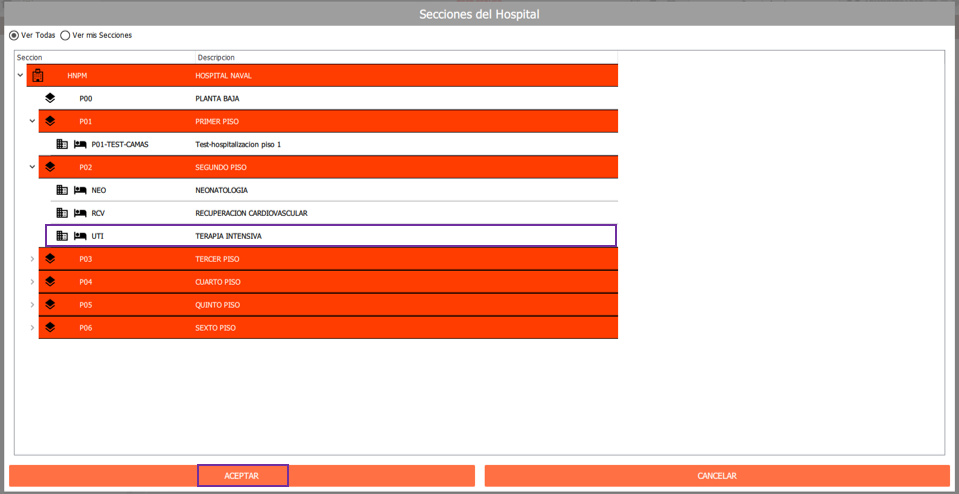Collapse the P01 Primer Piso node
This screenshot has width=959, height=494.
pyautogui.click(x=32, y=121)
